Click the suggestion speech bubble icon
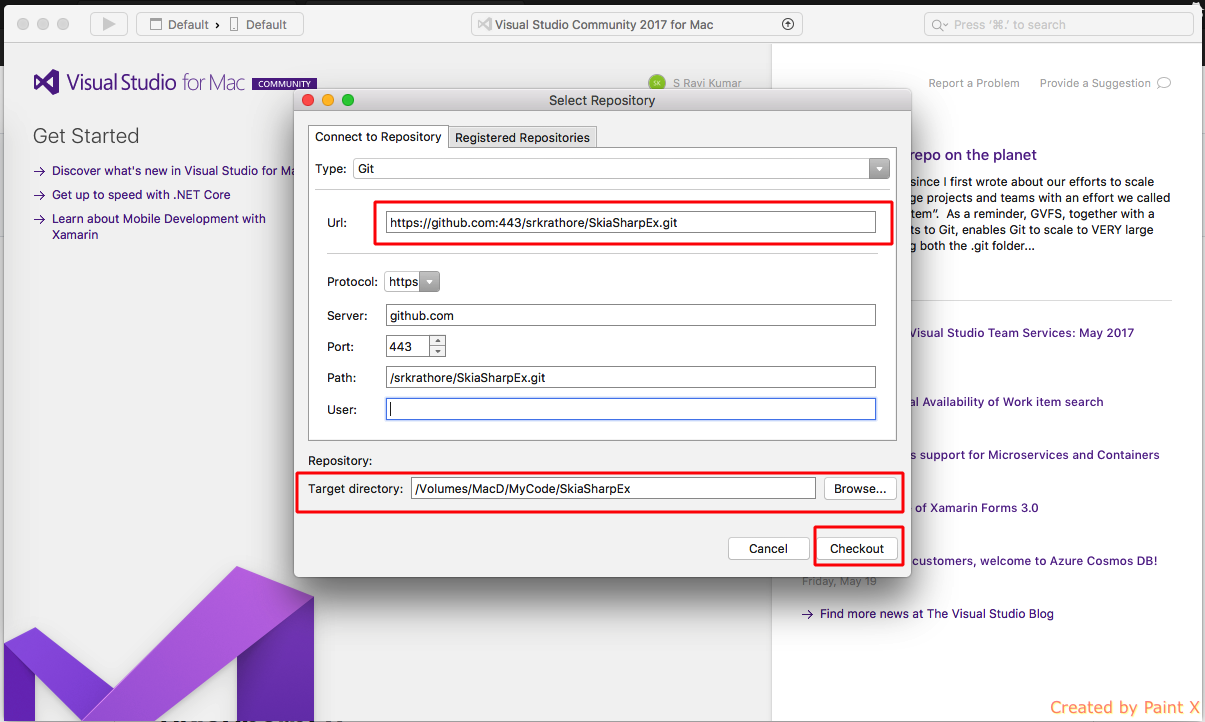The height and width of the screenshot is (722, 1205). pos(1163,83)
